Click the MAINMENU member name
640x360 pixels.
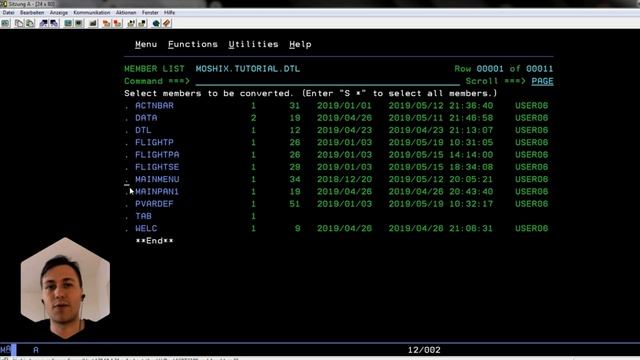[157, 179]
